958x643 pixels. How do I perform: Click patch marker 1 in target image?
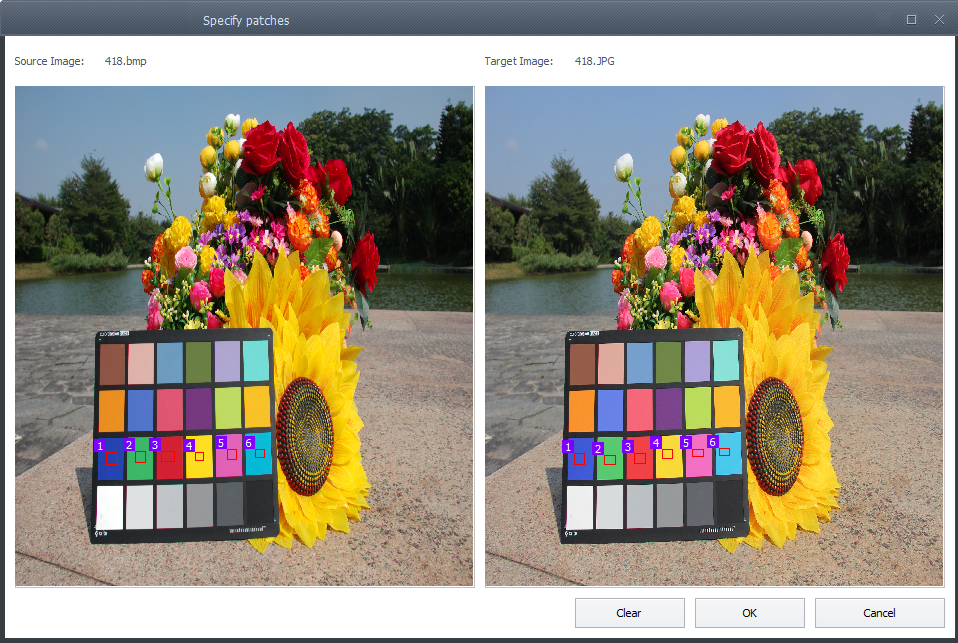coord(579,458)
